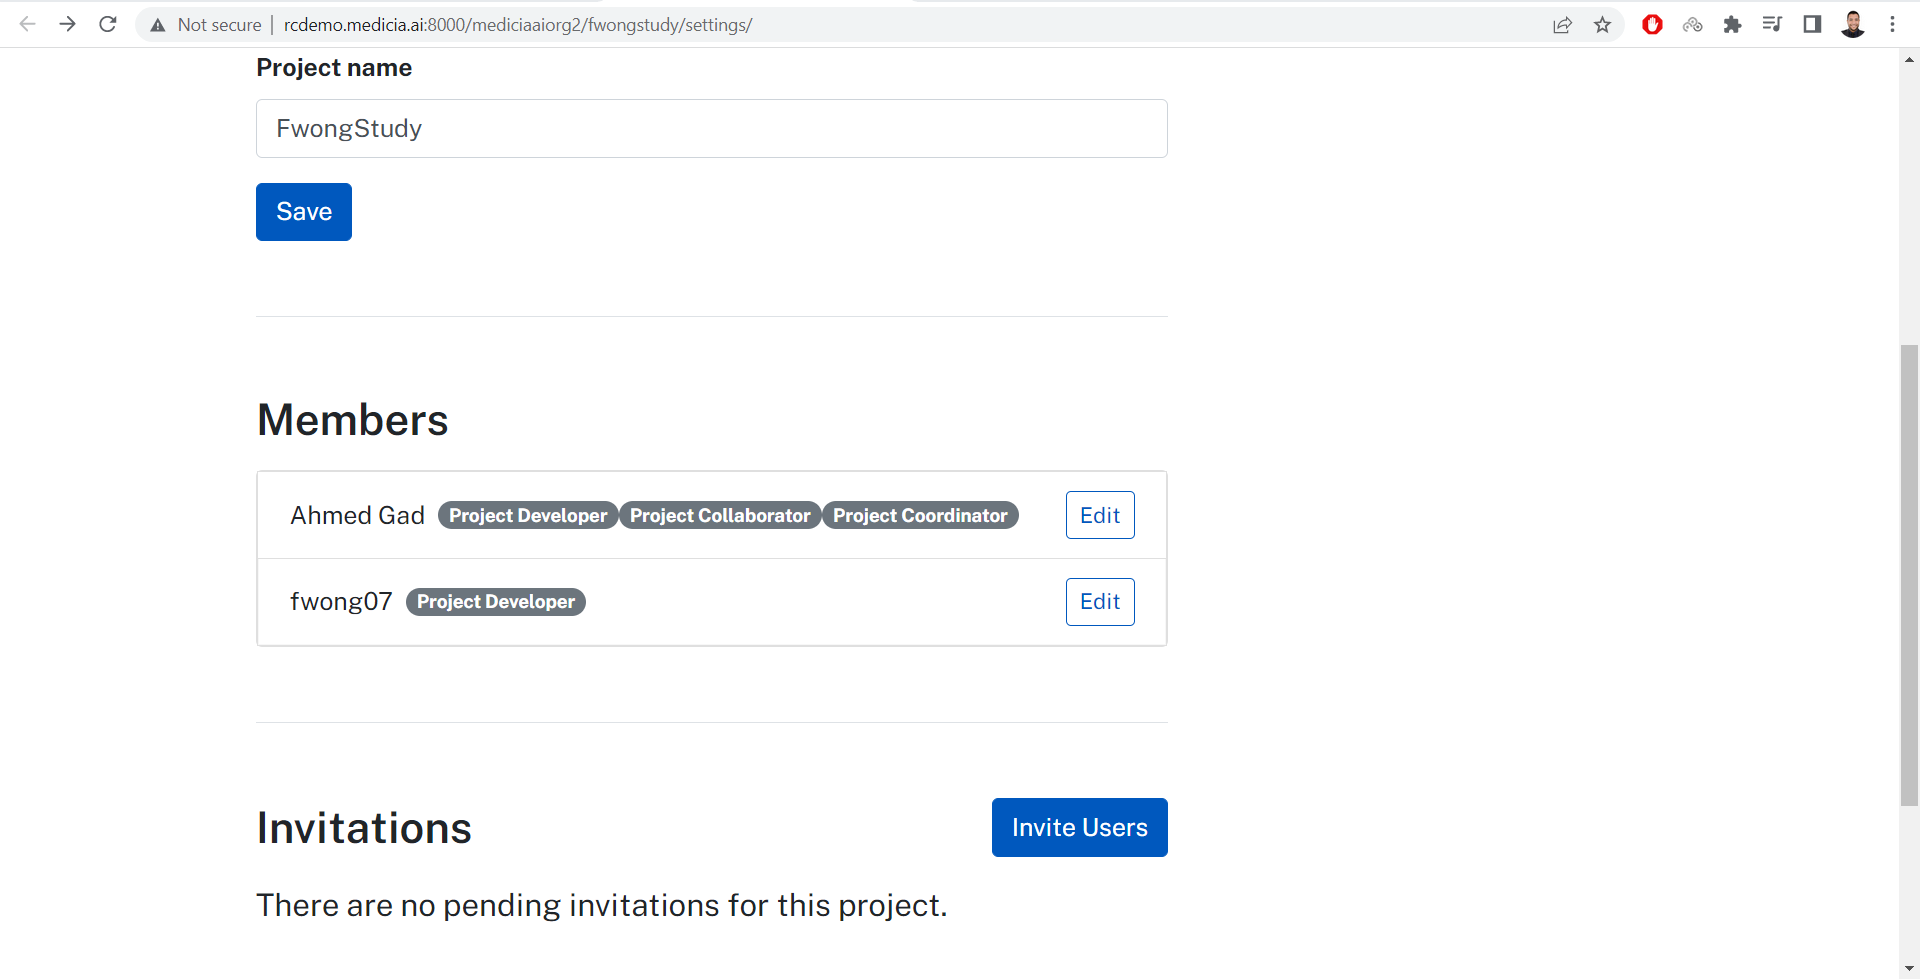Select the Project name label
The height and width of the screenshot is (979, 1920).
[x=334, y=68]
